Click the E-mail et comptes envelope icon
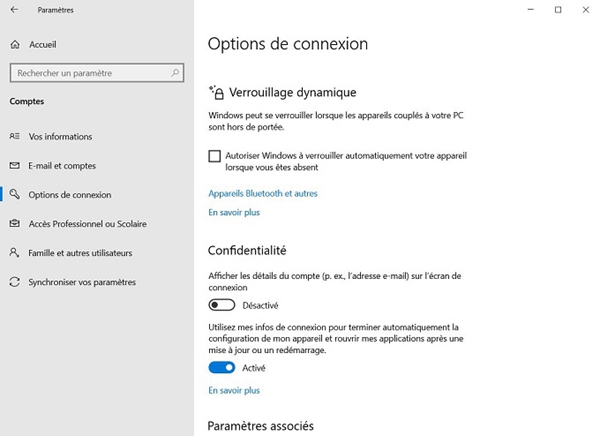600x436 pixels. [15, 165]
